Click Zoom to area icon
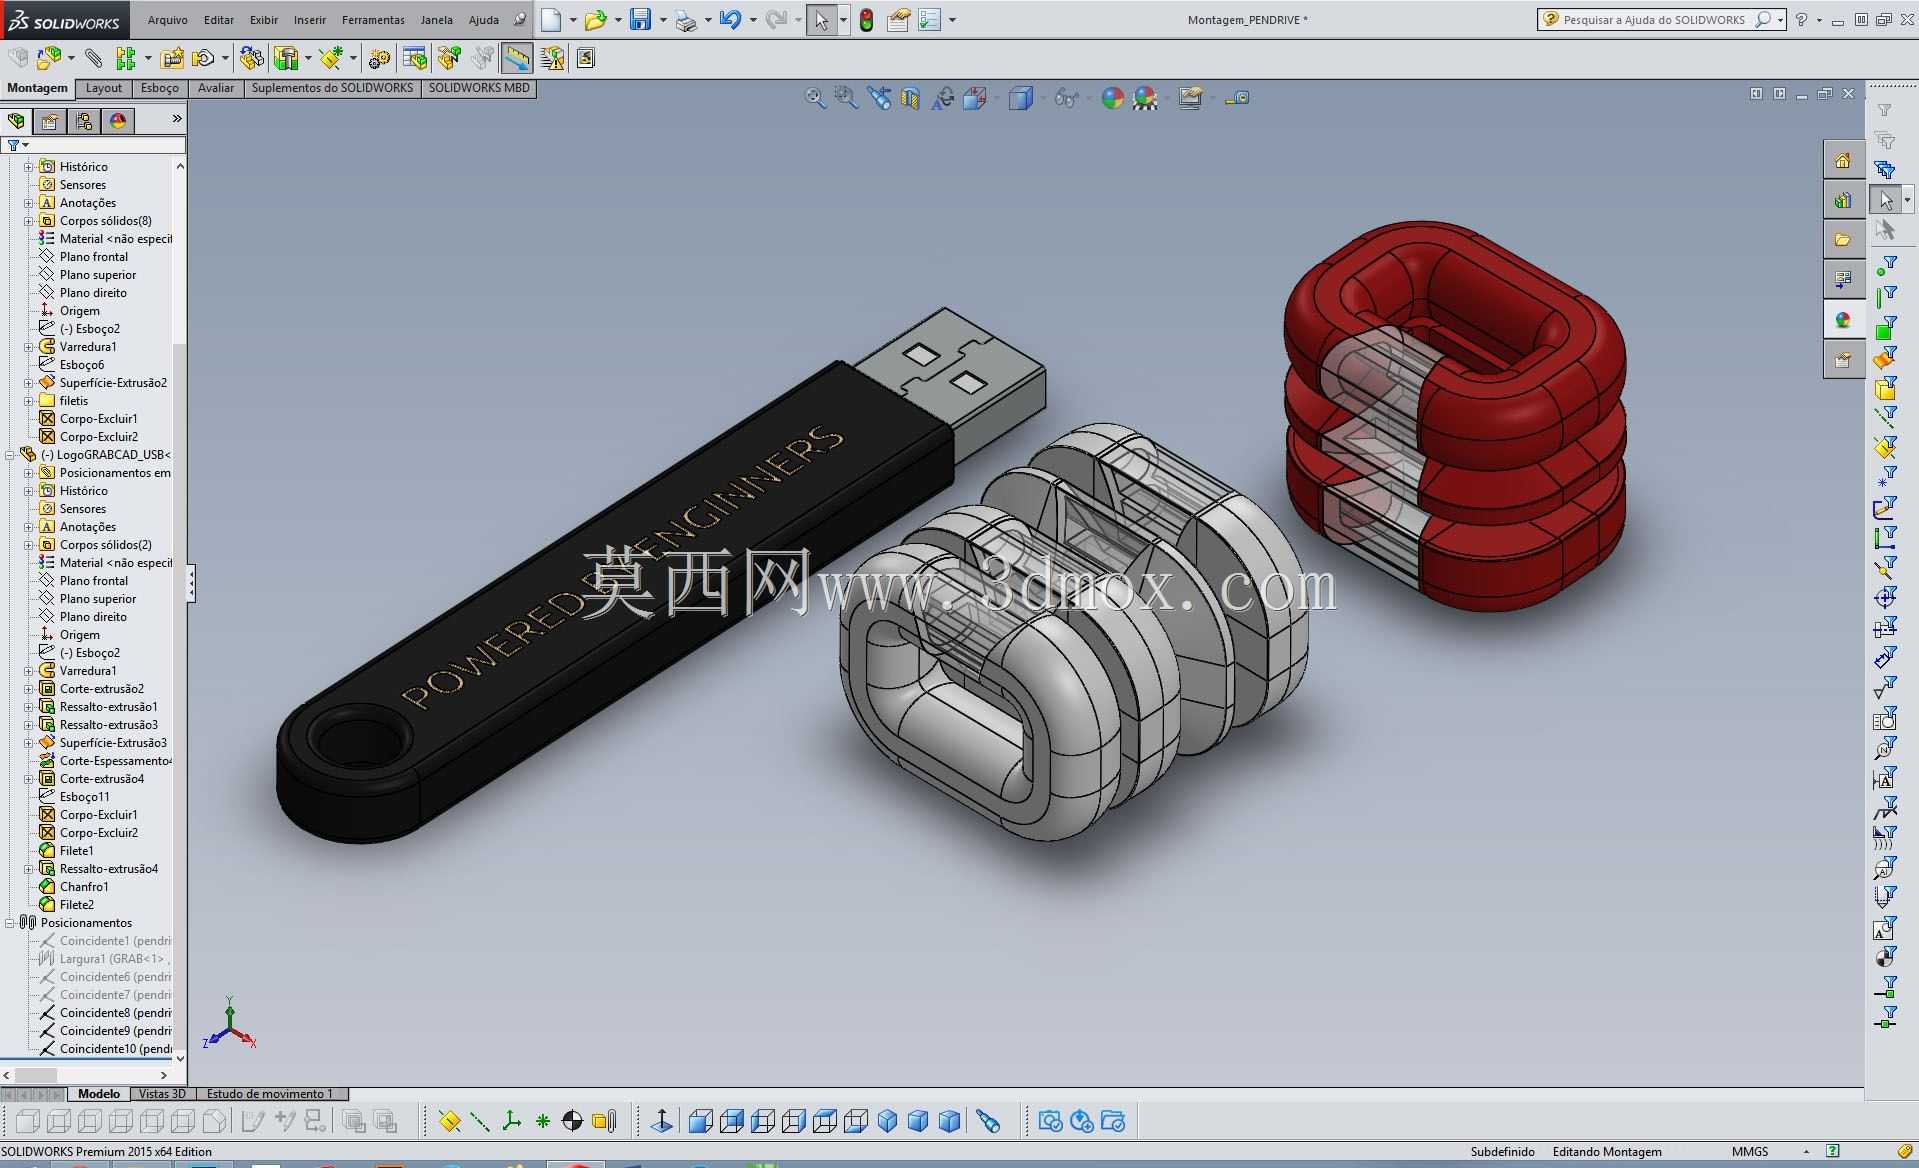This screenshot has width=1919, height=1168. pyautogui.click(x=846, y=98)
